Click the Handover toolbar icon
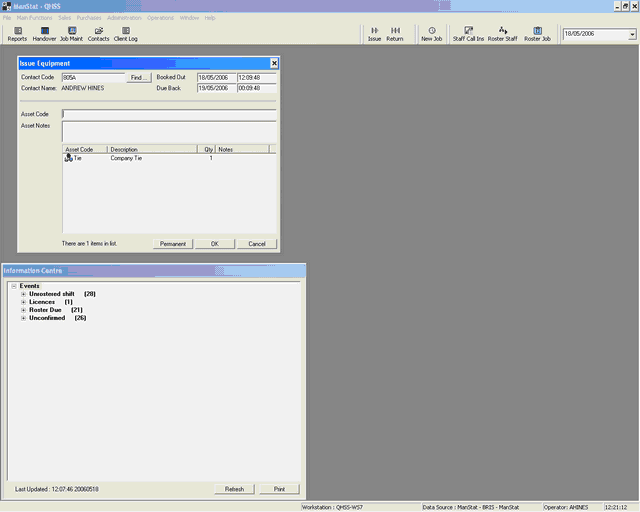 (44, 34)
